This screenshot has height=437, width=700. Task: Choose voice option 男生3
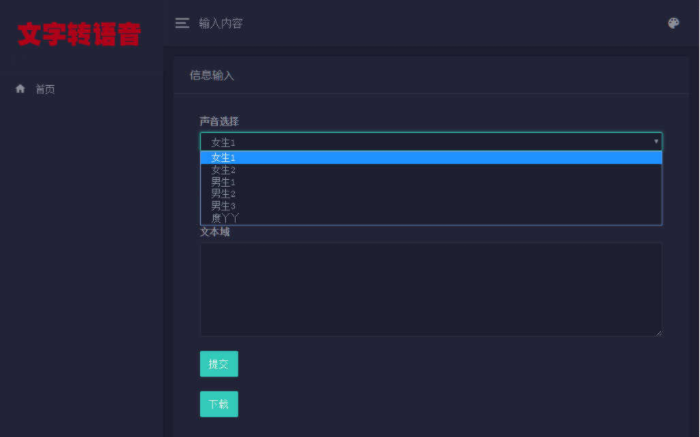[x=431, y=206]
